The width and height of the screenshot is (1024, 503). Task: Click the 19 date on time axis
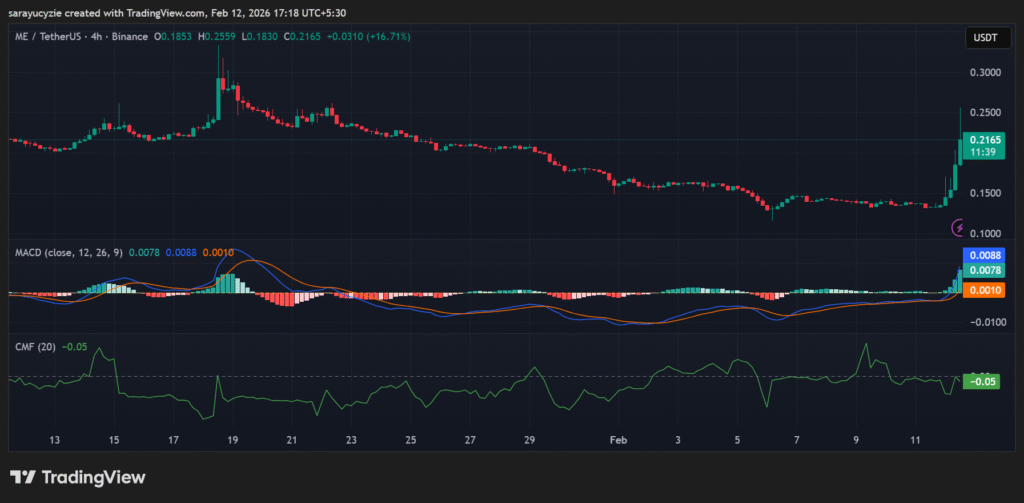[x=232, y=440]
